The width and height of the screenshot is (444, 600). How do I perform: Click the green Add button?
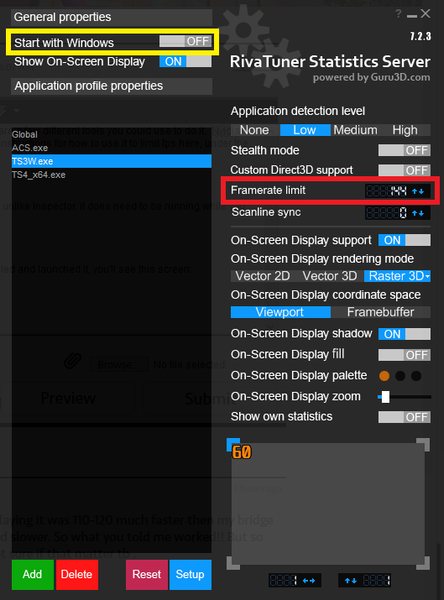33,574
